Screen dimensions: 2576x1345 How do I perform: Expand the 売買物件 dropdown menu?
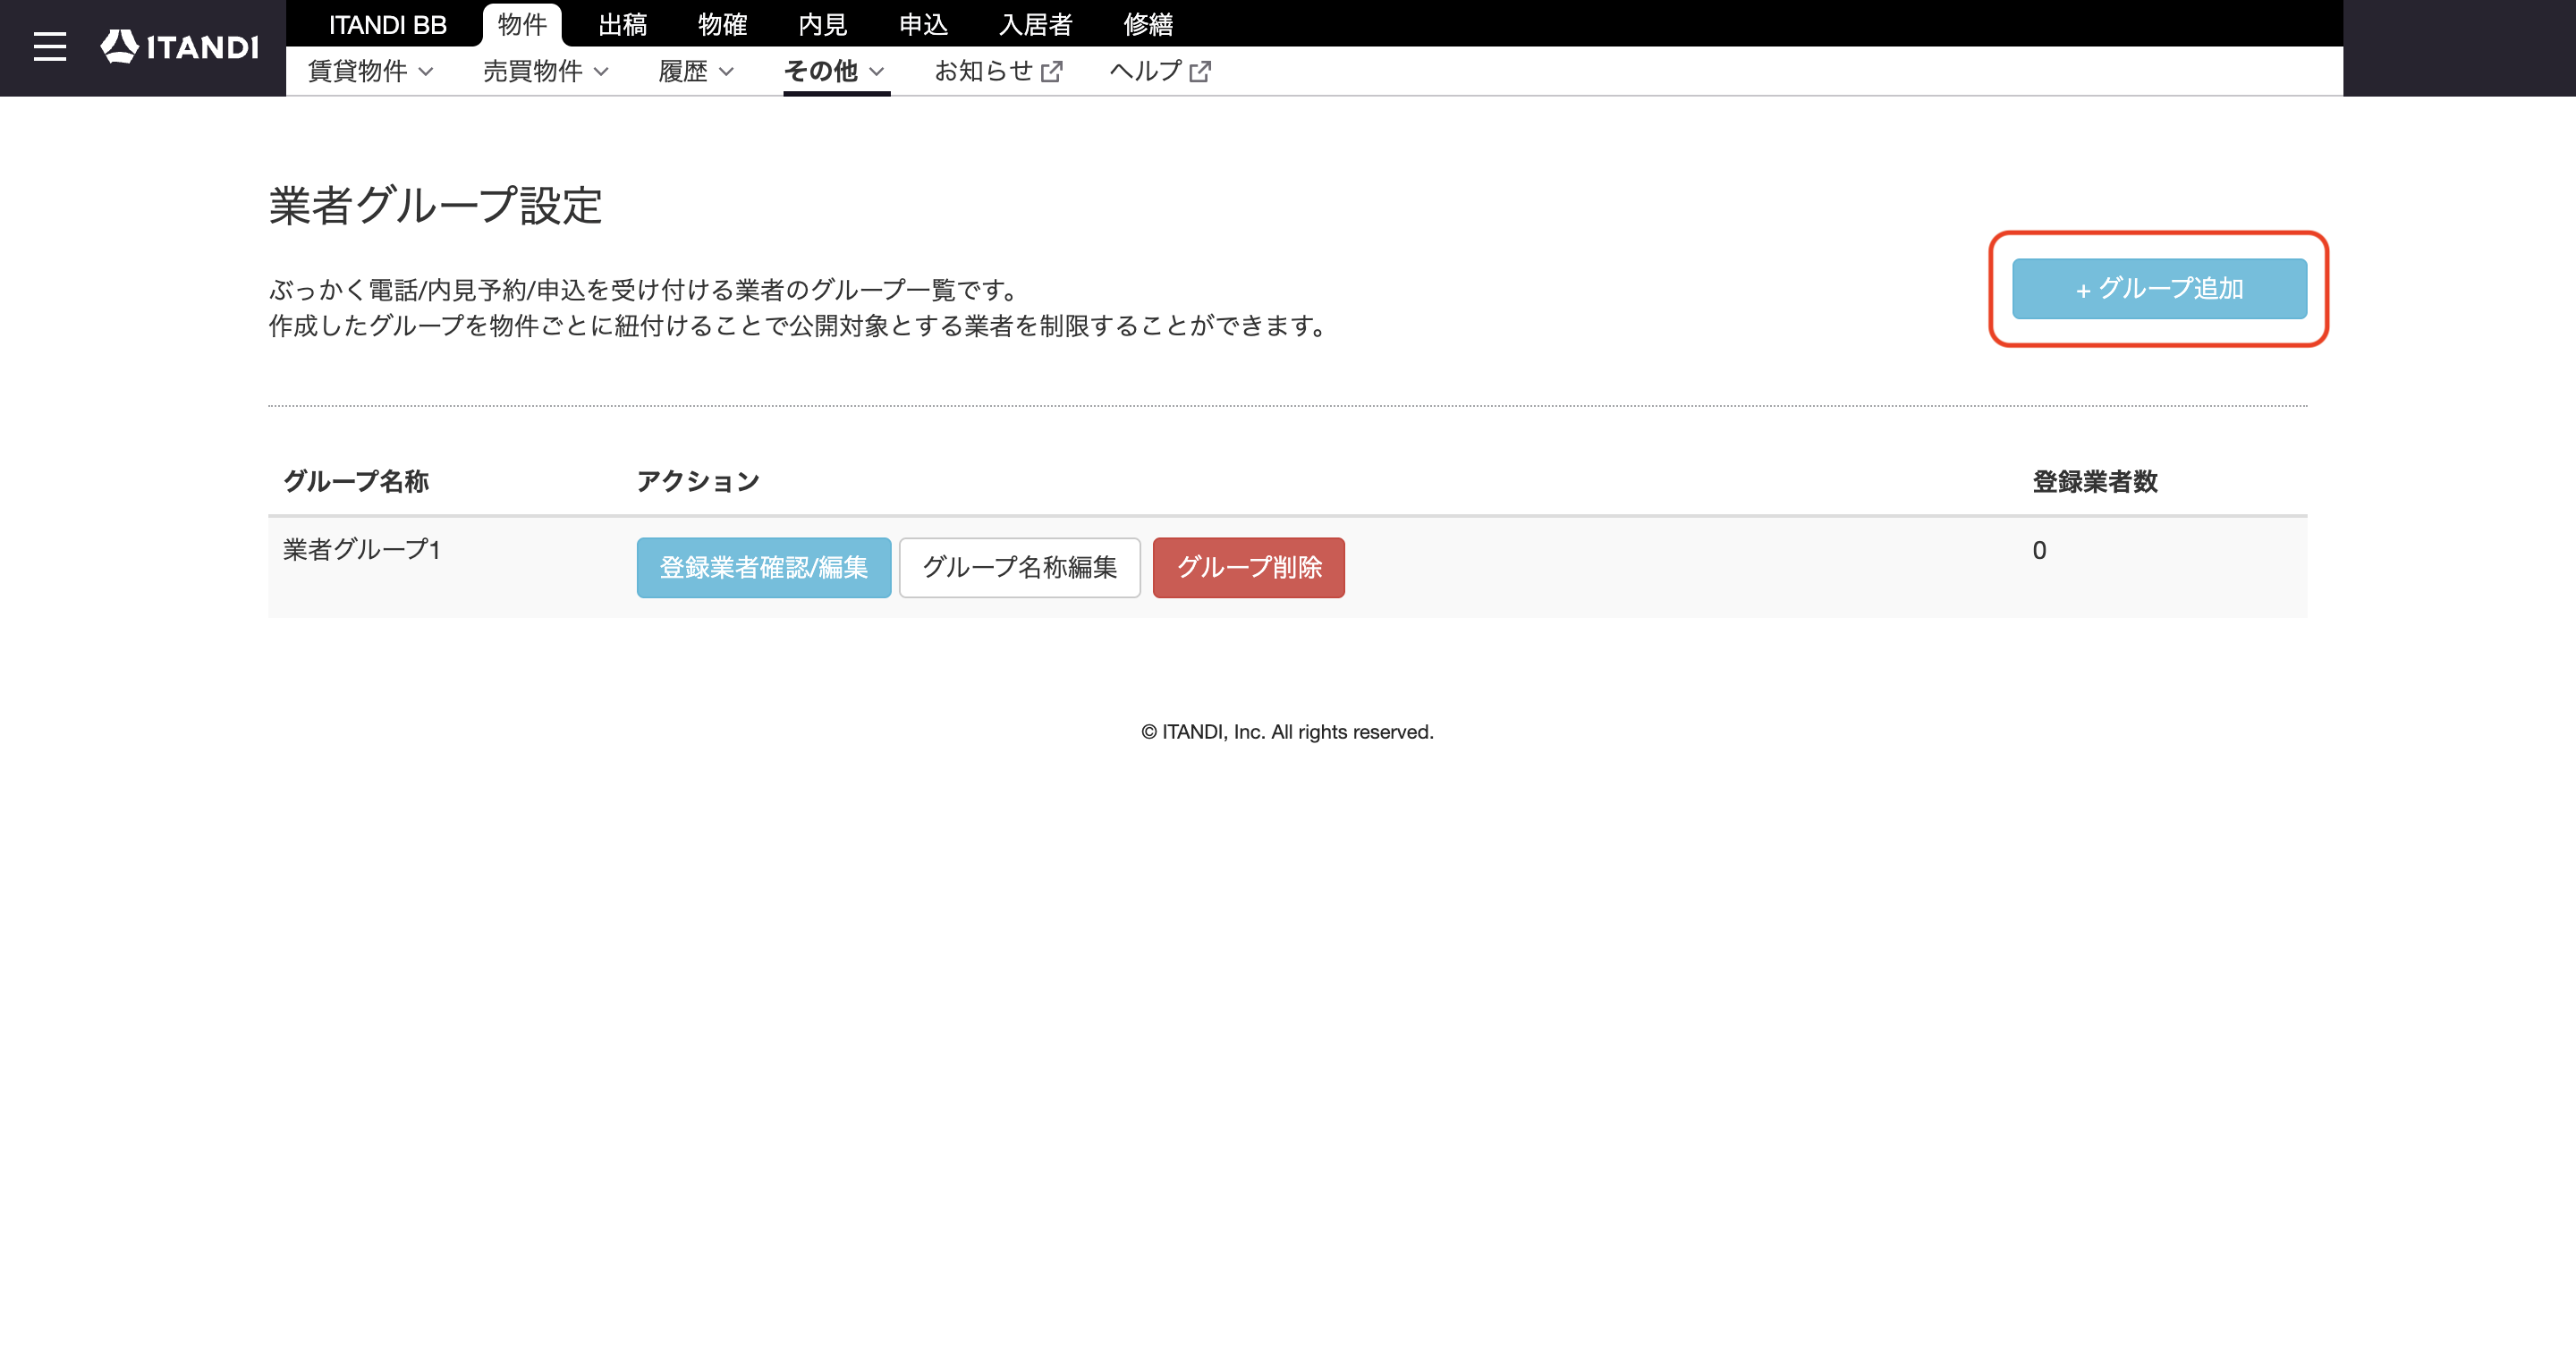[546, 71]
